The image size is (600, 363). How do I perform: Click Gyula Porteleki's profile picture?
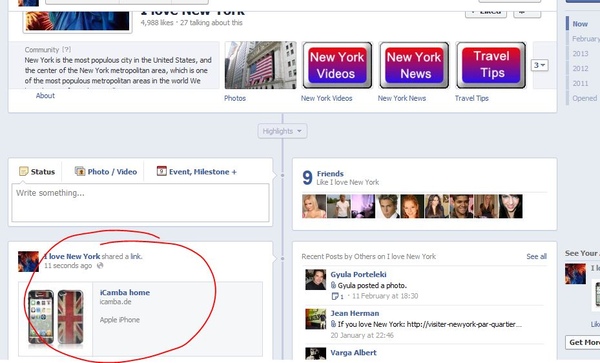[316, 280]
